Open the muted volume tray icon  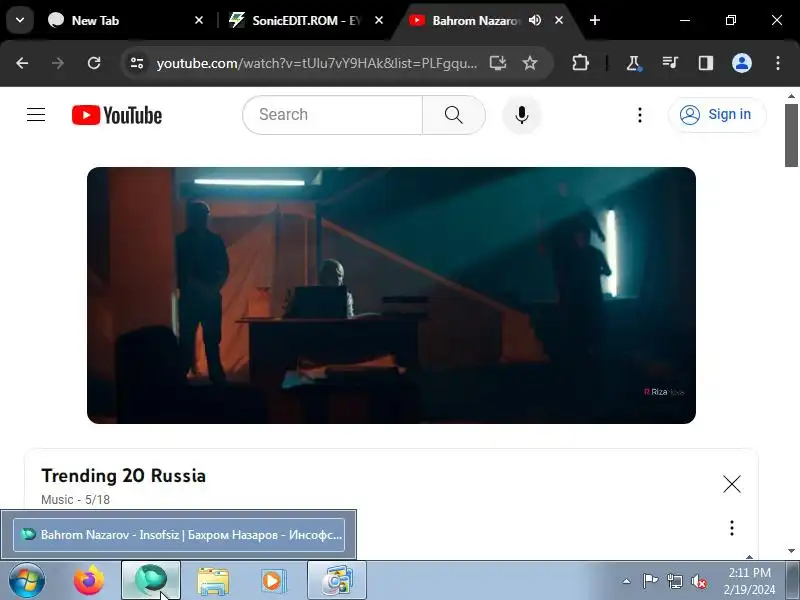pyautogui.click(x=698, y=581)
